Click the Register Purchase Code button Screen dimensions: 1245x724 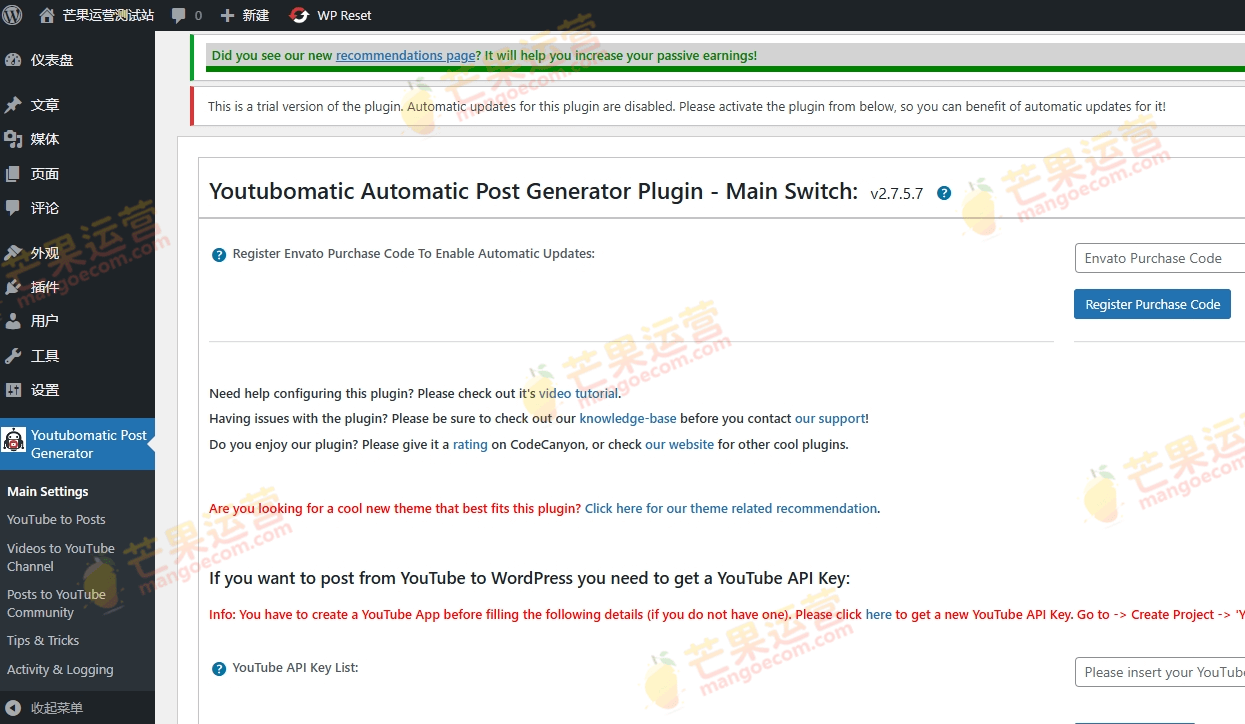[1152, 304]
